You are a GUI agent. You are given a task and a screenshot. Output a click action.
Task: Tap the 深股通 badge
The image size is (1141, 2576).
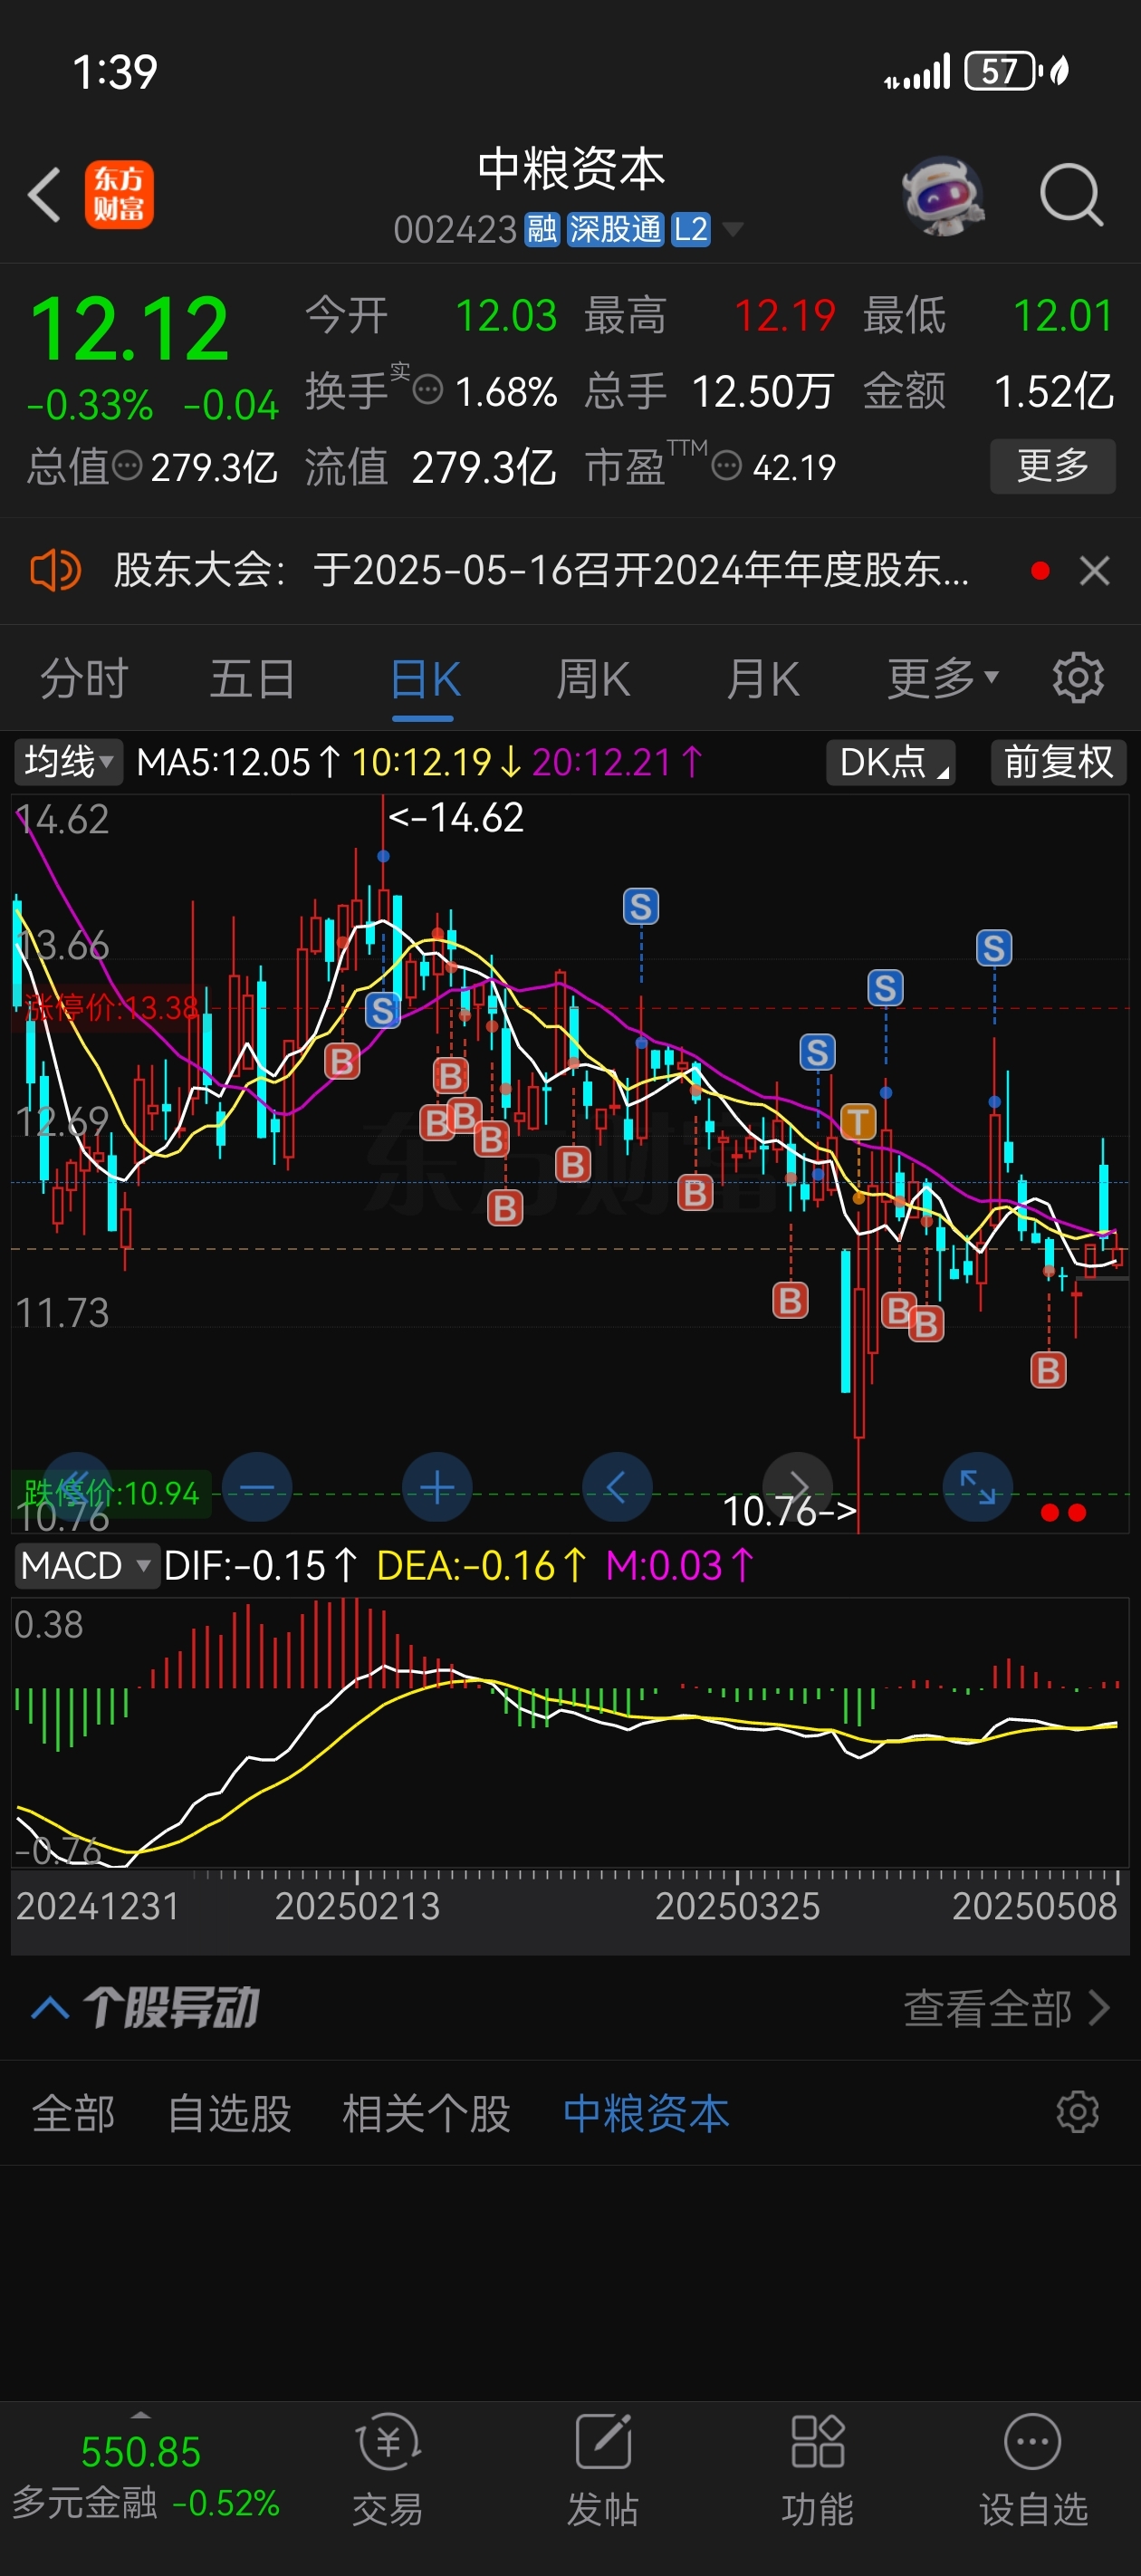[x=615, y=230]
